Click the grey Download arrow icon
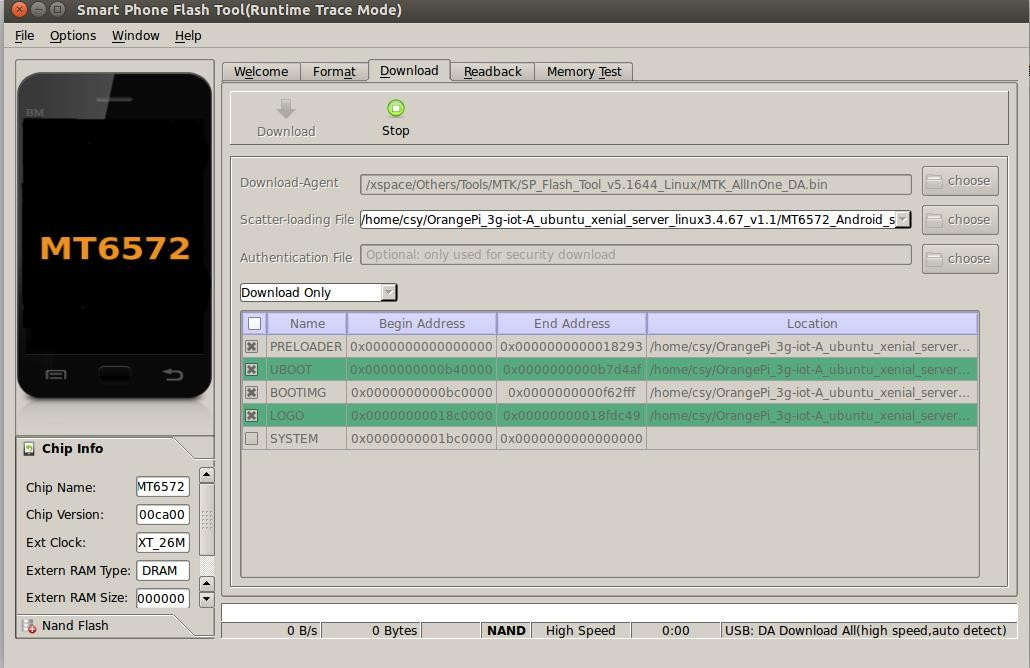Image resolution: width=1030 pixels, height=668 pixels. click(x=286, y=108)
